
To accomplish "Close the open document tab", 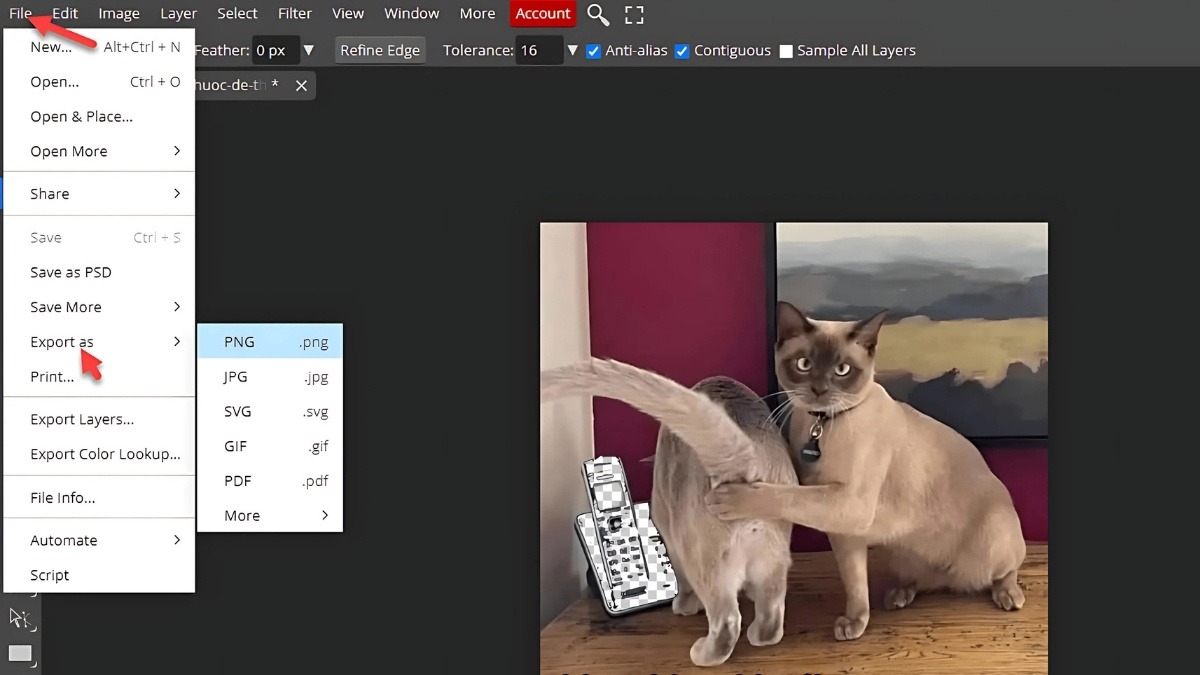I will pyautogui.click(x=301, y=86).
